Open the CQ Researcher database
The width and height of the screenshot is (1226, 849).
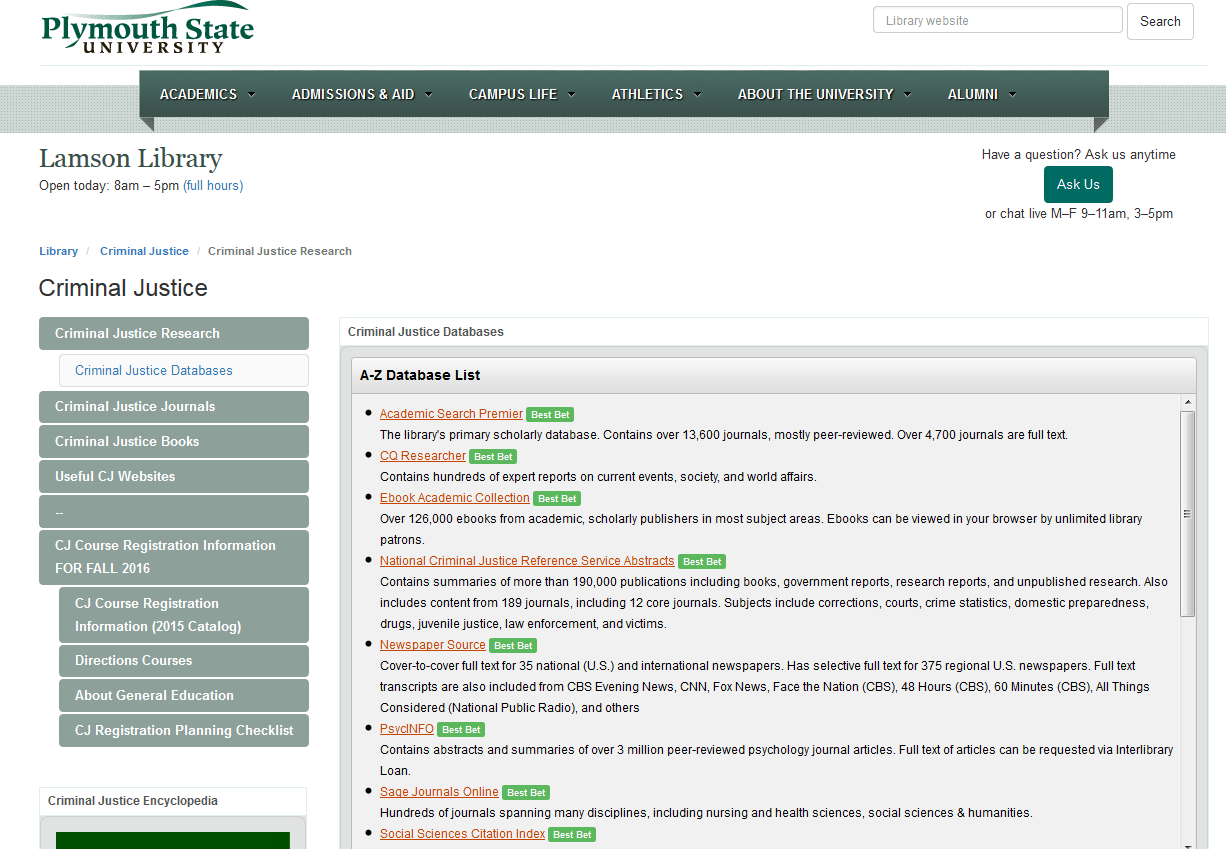pos(422,455)
